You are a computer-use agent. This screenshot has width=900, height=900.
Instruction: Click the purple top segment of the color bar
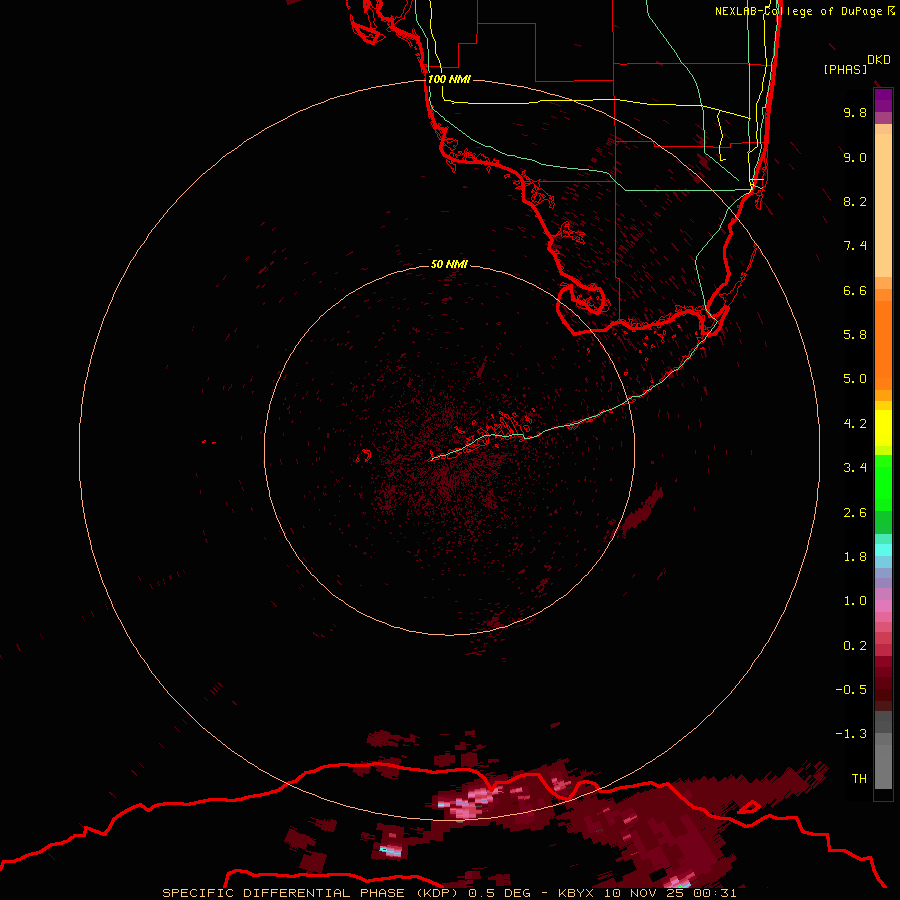883,100
